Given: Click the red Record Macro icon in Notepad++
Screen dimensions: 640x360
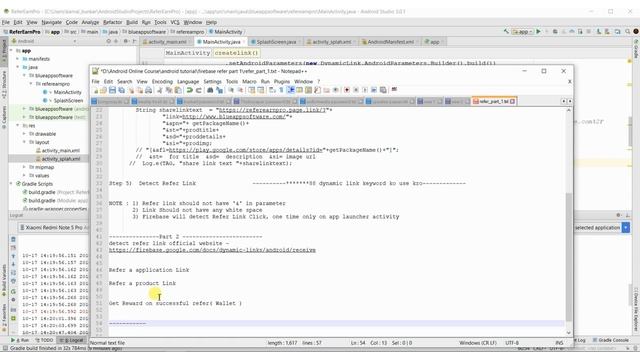Looking at the screenshot, I should [x=347, y=90].
